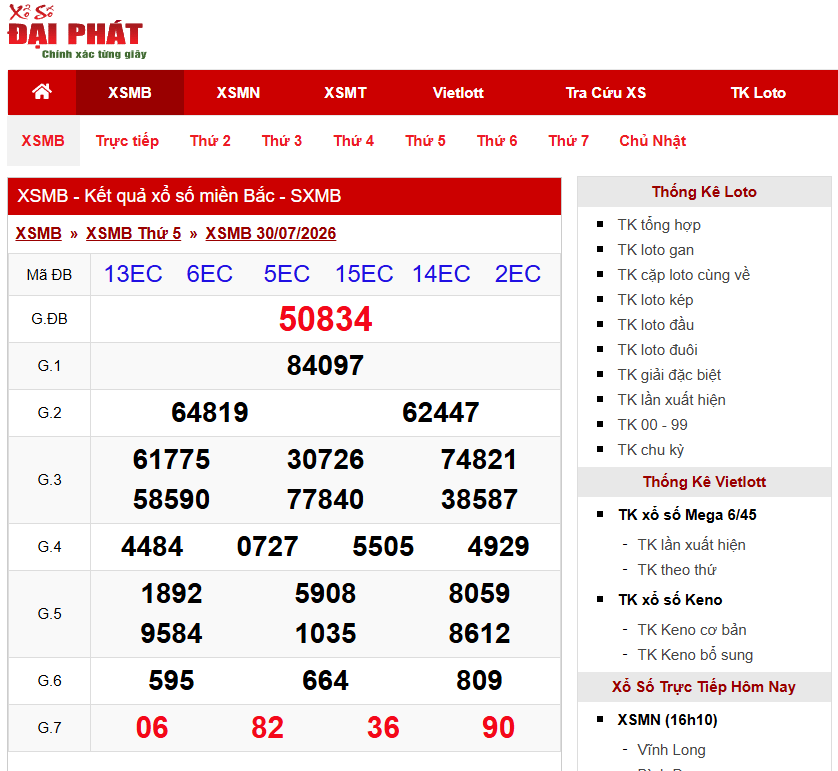Select the Thứ 4 tab
Viewport: 838px width, 771px height.
tap(353, 141)
